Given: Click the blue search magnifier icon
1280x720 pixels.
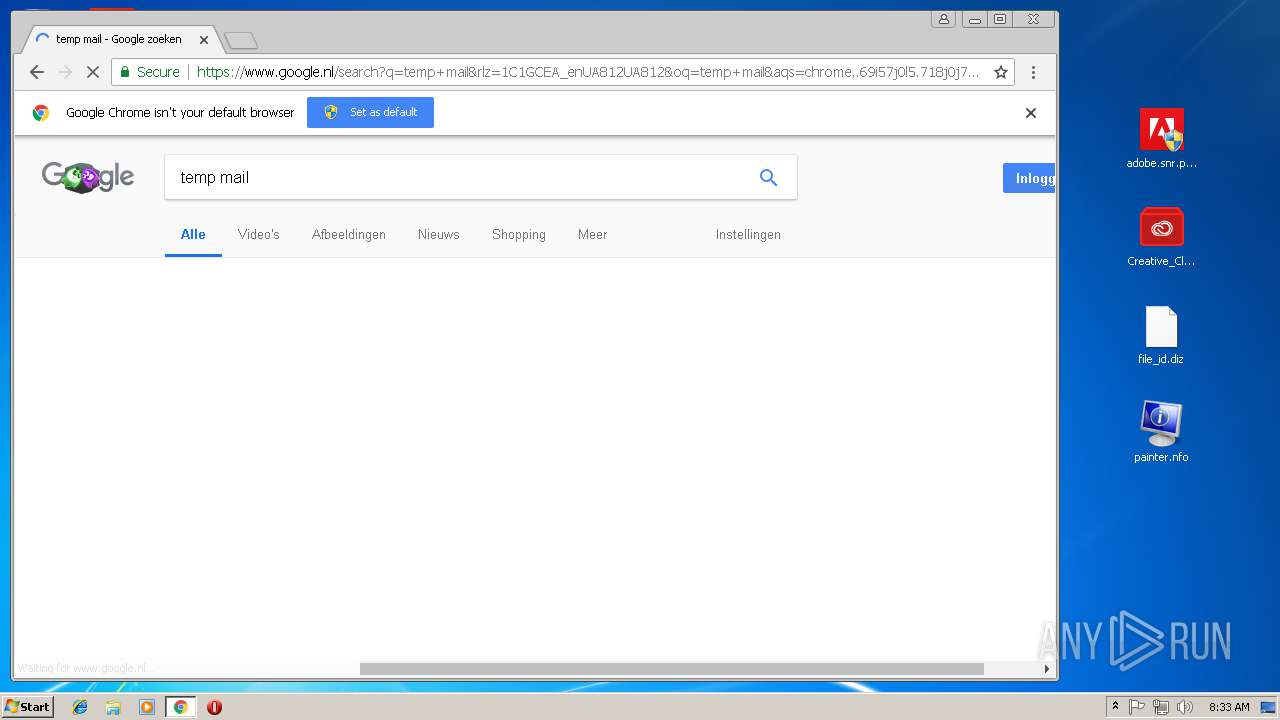Looking at the screenshot, I should pyautogui.click(x=768, y=177).
